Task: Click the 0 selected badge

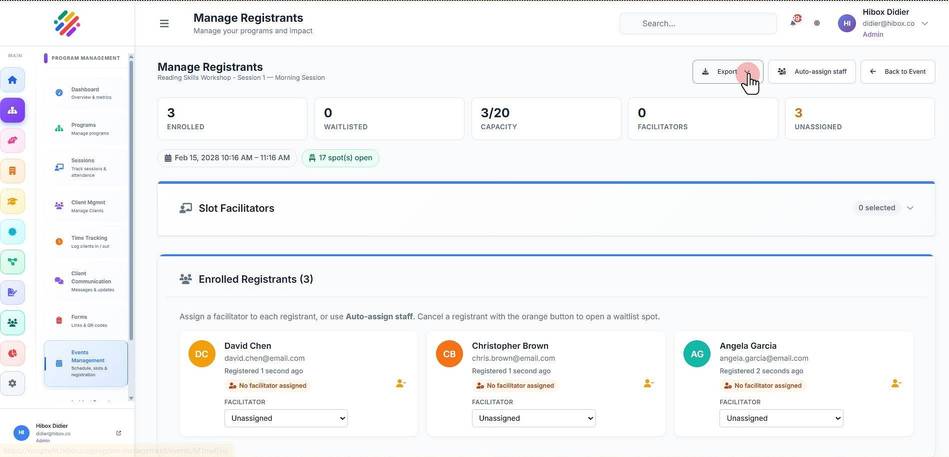Action: point(876,208)
